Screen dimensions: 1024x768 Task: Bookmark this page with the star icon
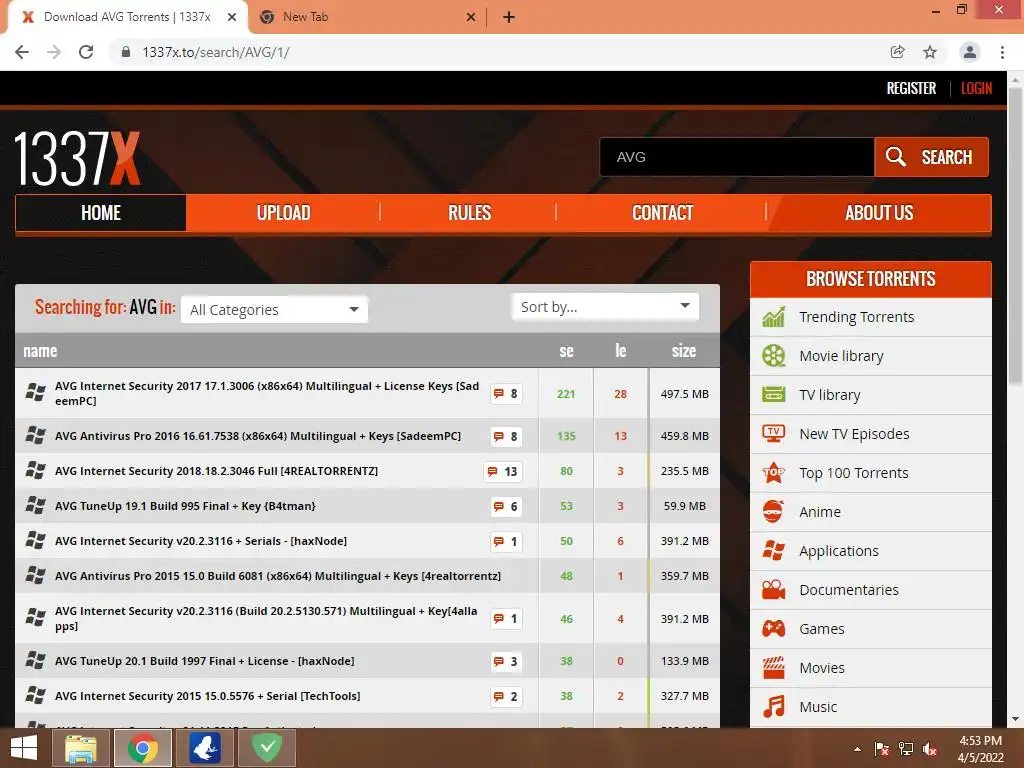[x=930, y=52]
